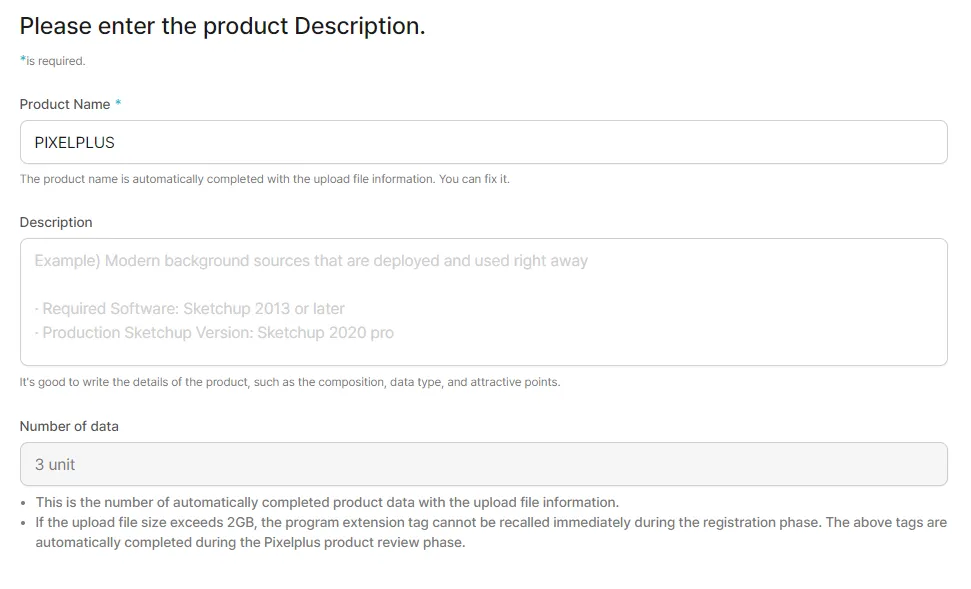Click the product name auto-completion hint text
Viewport: 971px width, 589px height.
click(265, 179)
